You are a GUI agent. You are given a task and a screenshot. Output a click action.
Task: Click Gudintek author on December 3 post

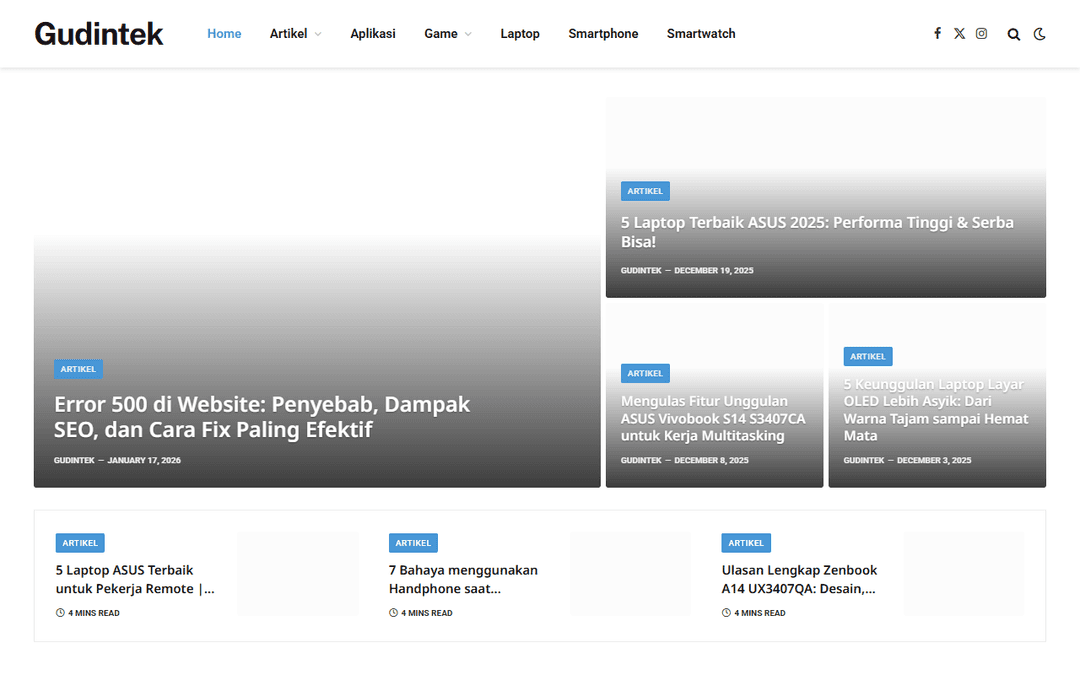tap(864, 460)
